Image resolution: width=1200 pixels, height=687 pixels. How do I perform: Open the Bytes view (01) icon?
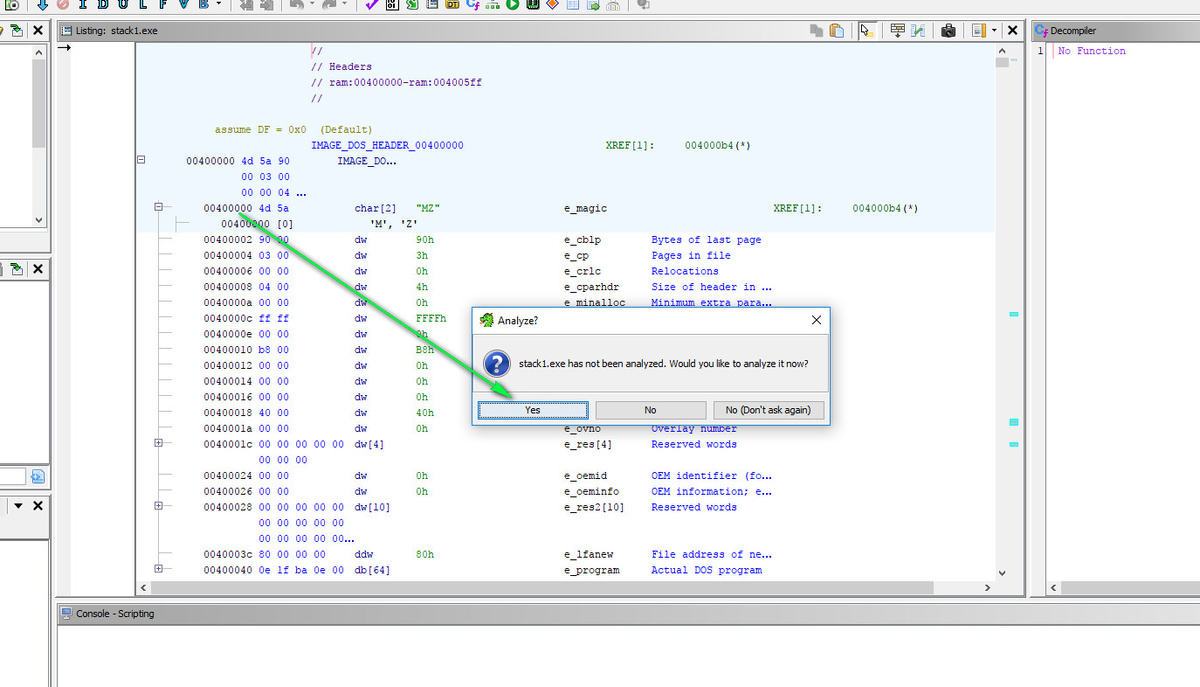[x=391, y=6]
